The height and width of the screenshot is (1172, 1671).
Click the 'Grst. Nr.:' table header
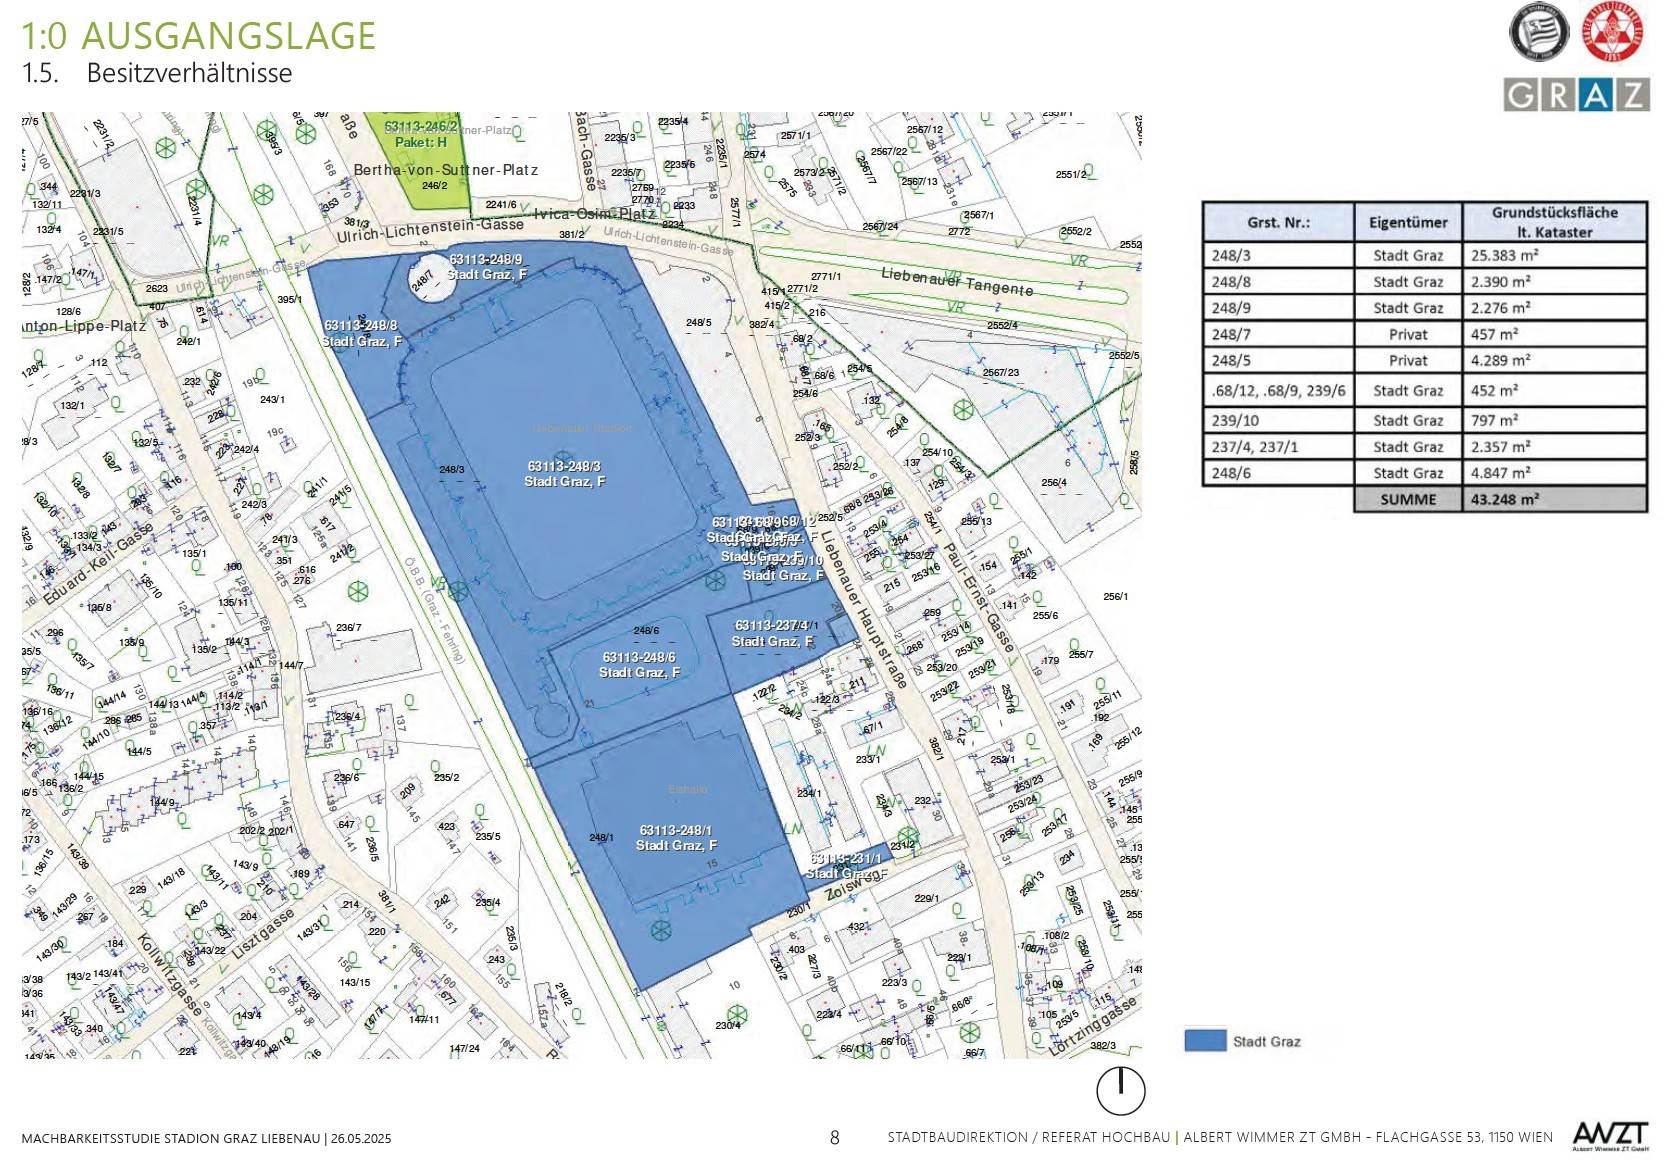[x=1278, y=222]
